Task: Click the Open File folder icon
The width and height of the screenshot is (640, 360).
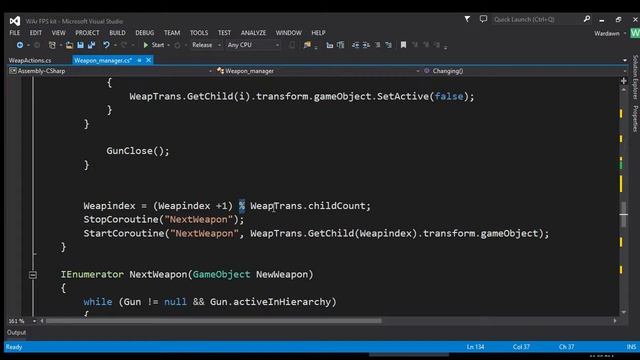Action: 69,45
